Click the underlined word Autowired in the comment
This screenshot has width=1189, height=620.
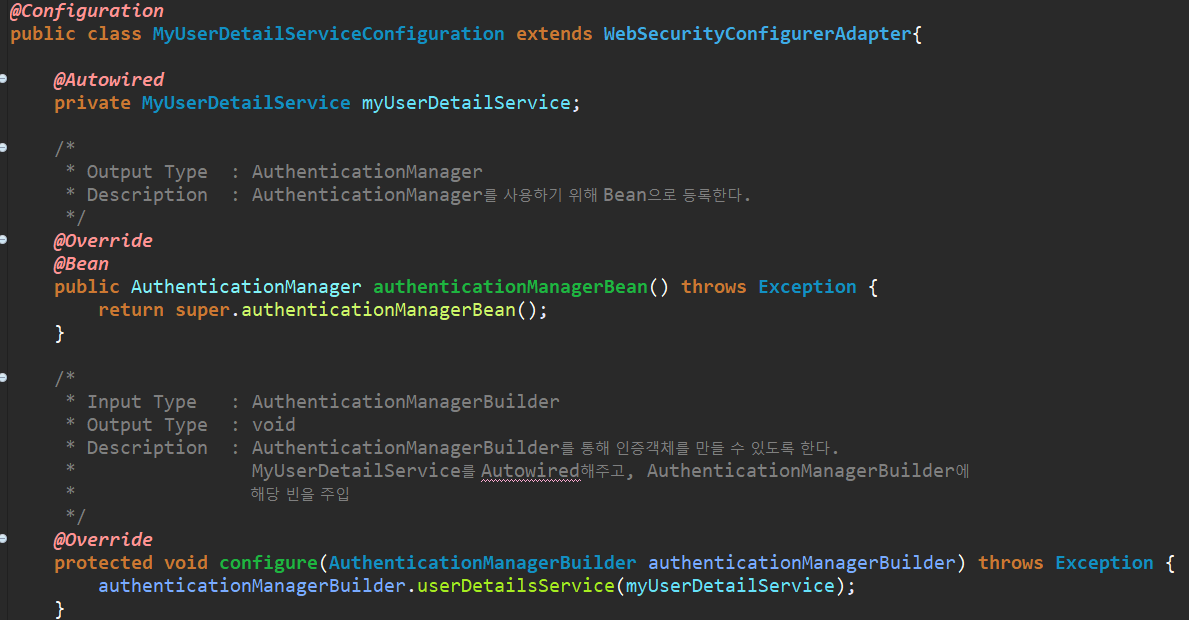pos(530,471)
